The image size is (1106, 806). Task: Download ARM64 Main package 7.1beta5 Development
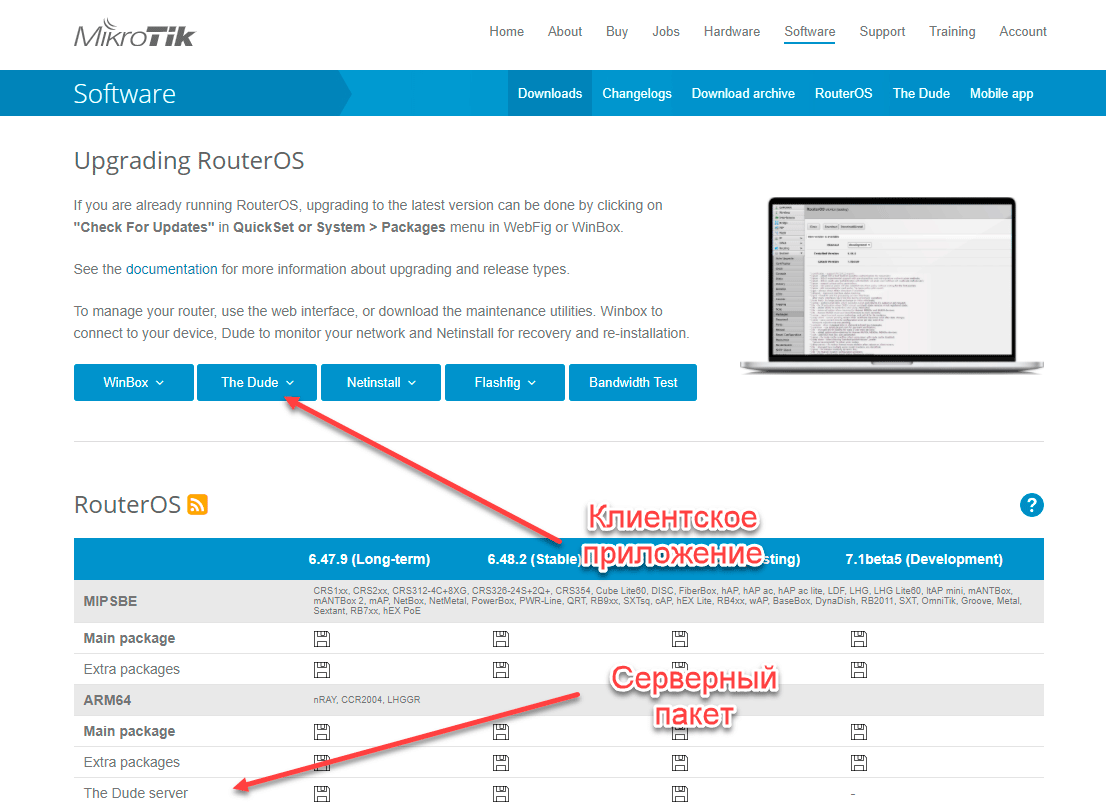coord(859,732)
